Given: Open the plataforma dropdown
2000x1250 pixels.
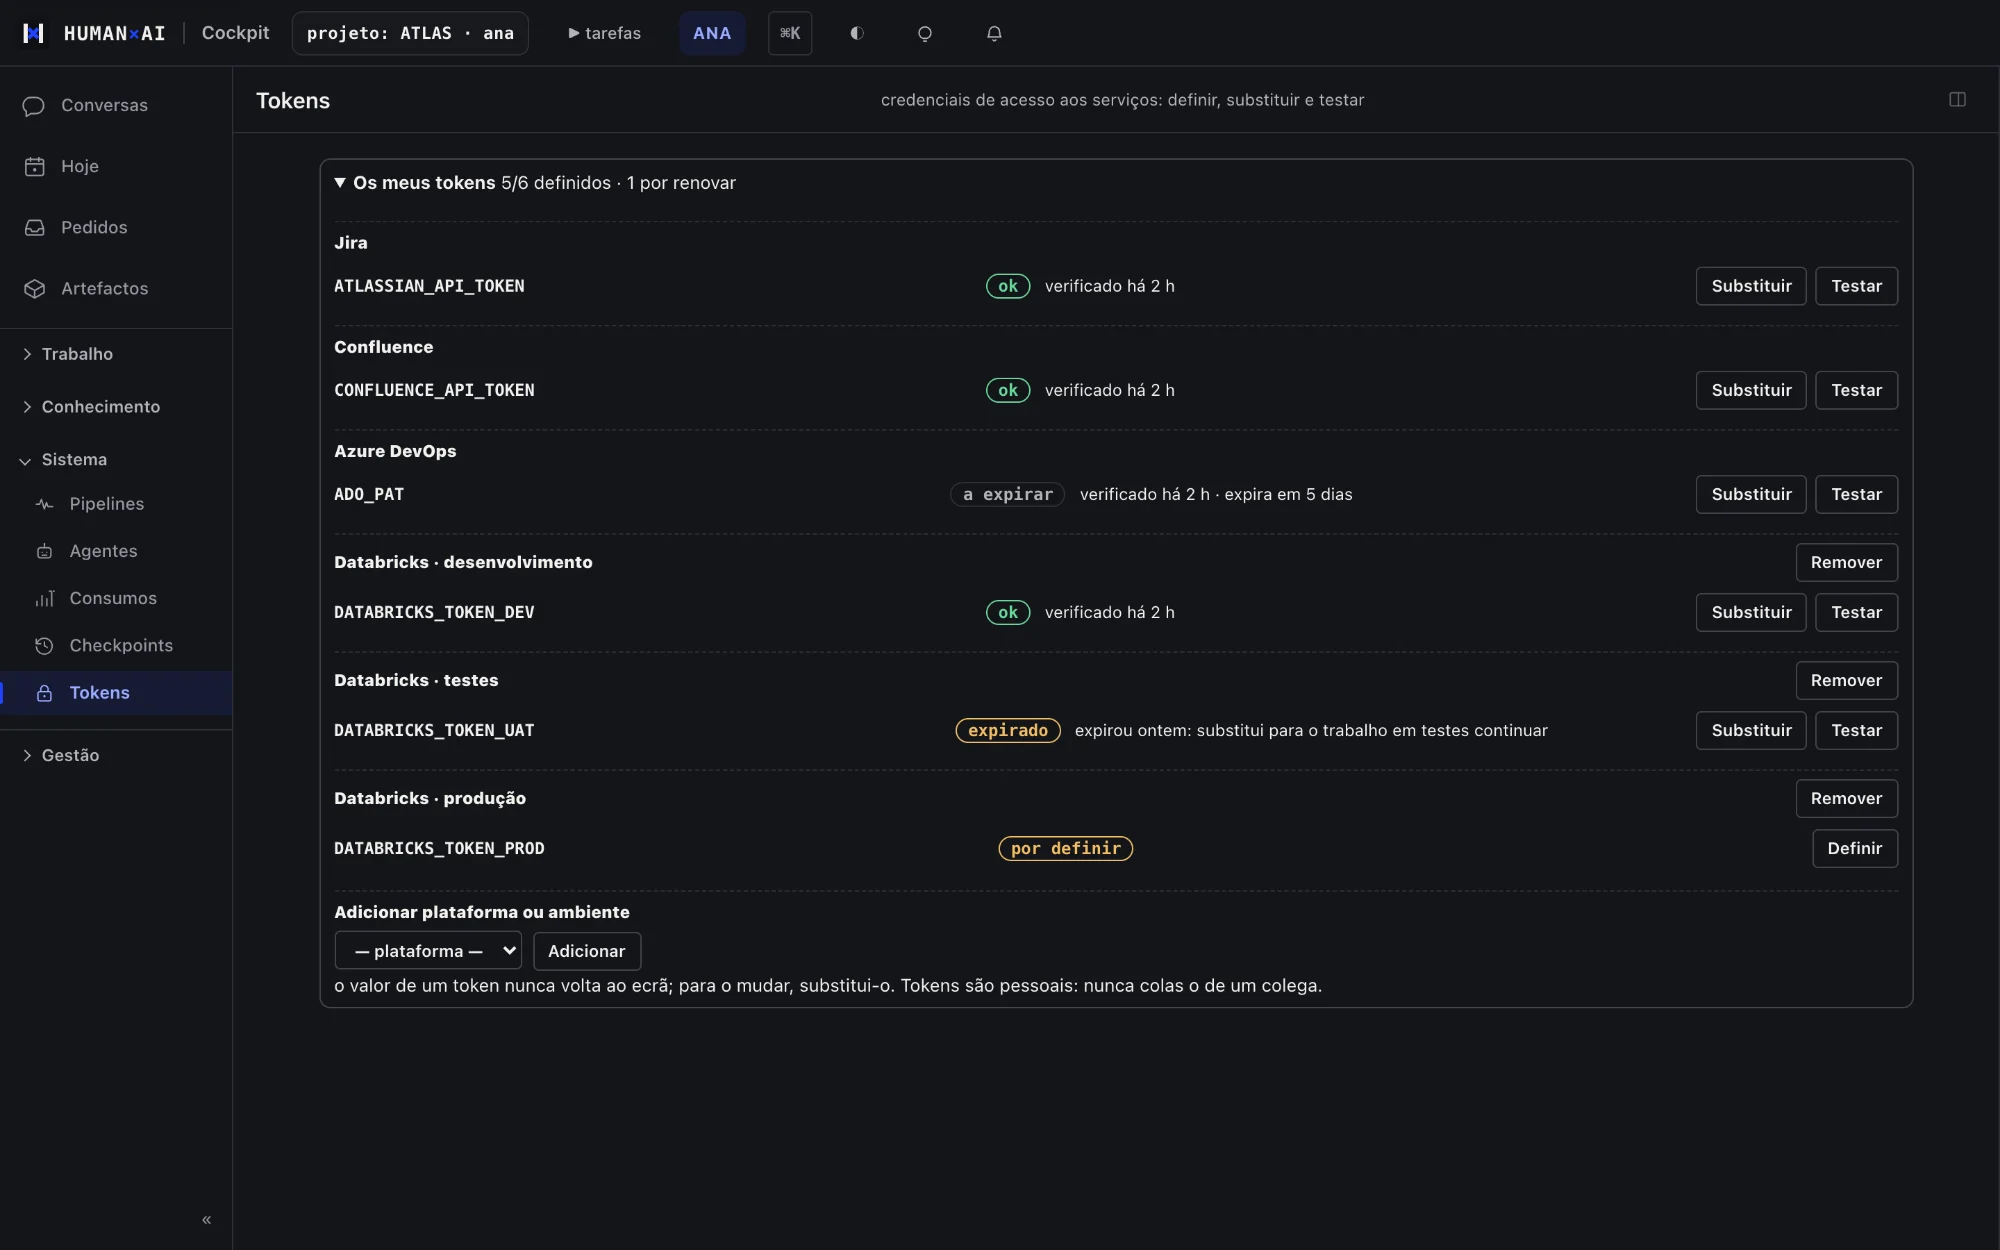Looking at the screenshot, I should click(428, 951).
